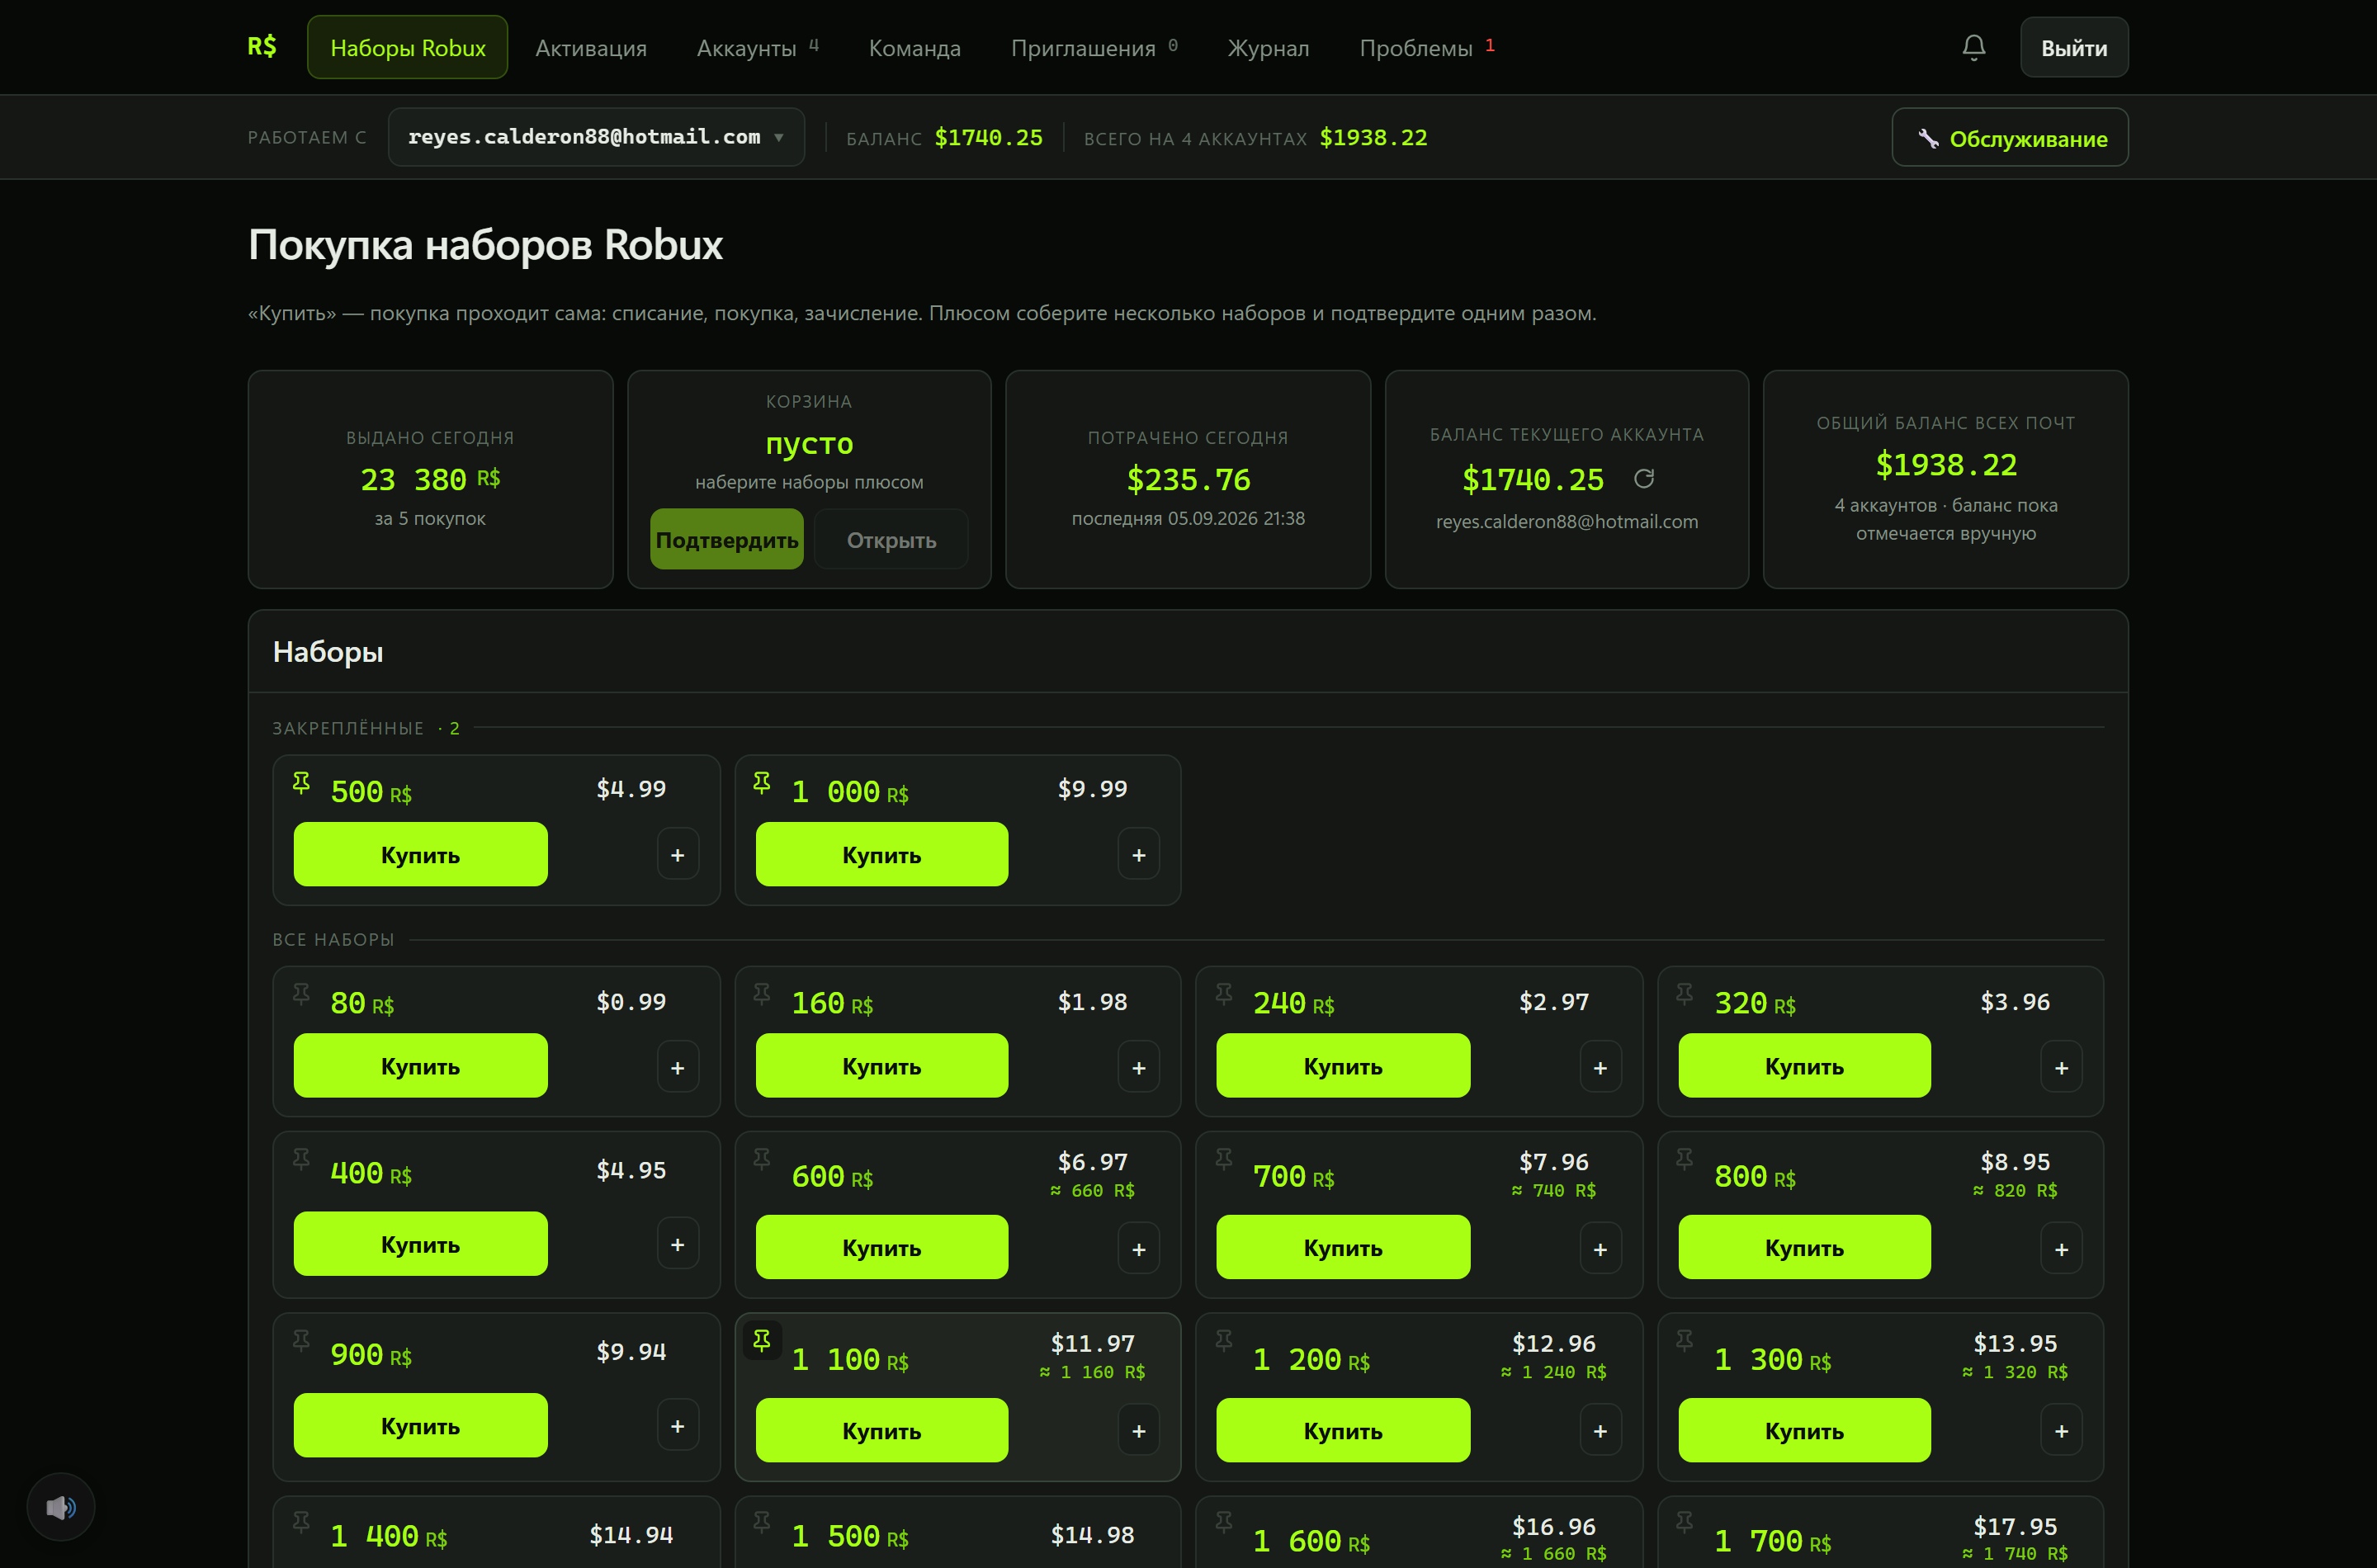Image resolution: width=2377 pixels, height=1568 pixels.
Task: Open the working account email dropdown
Action: (596, 137)
